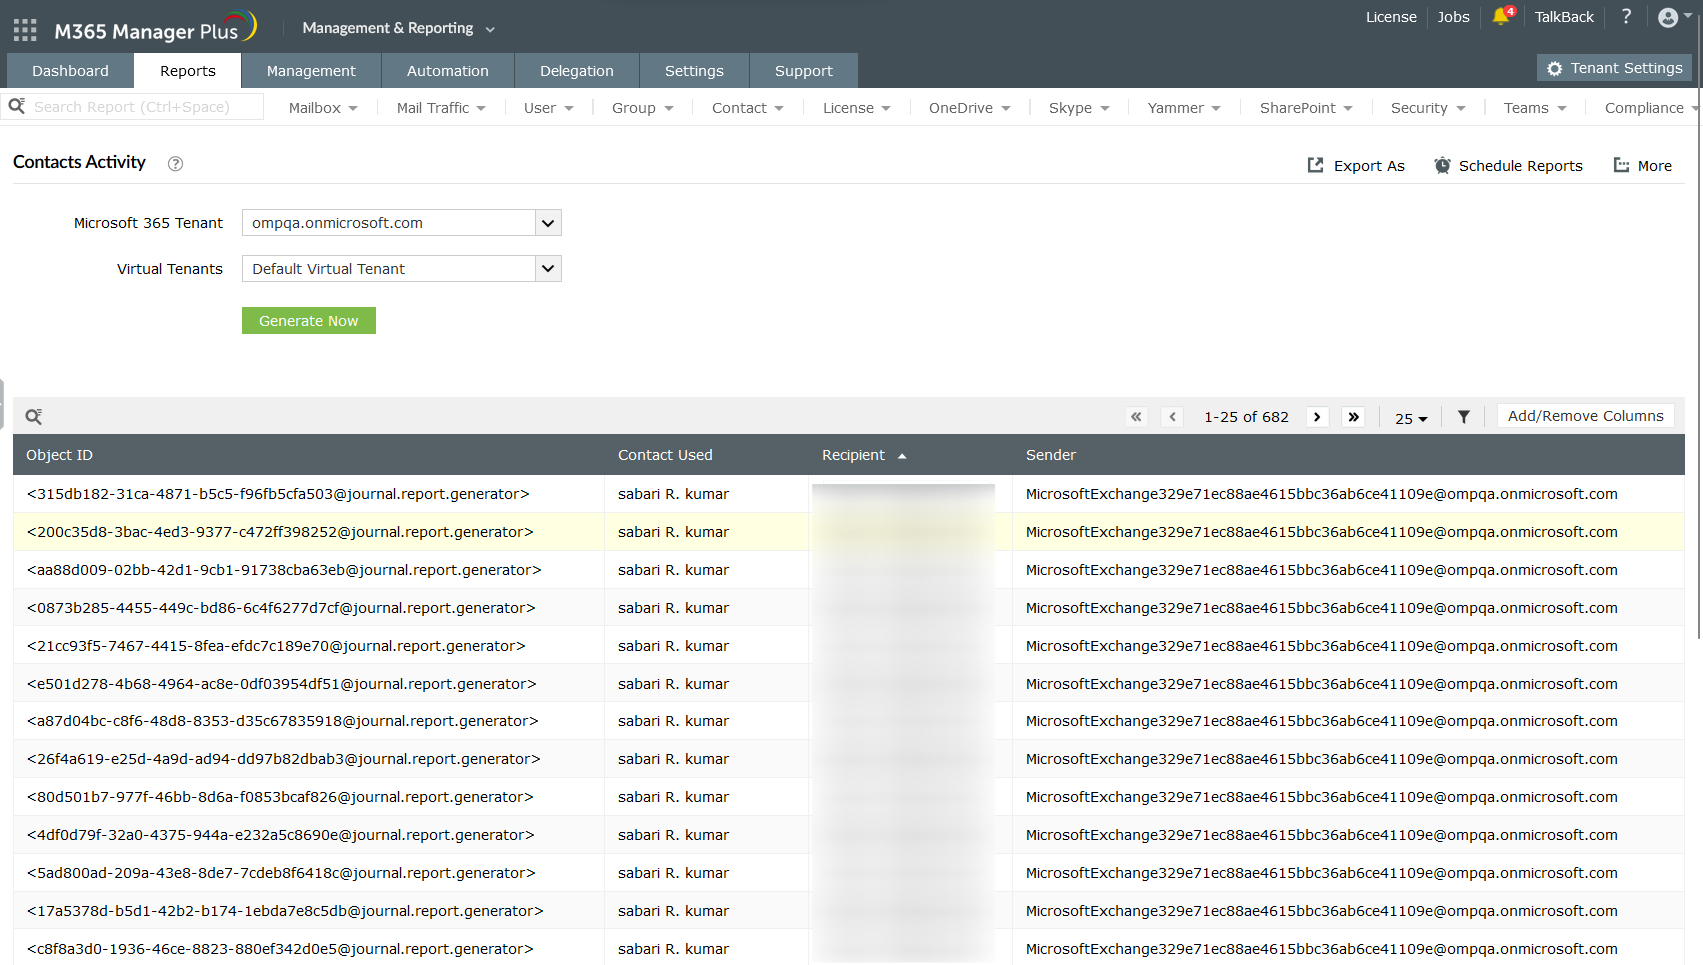Expand the Management & Reporting dropdown
This screenshot has width=1703, height=965.
(x=399, y=28)
